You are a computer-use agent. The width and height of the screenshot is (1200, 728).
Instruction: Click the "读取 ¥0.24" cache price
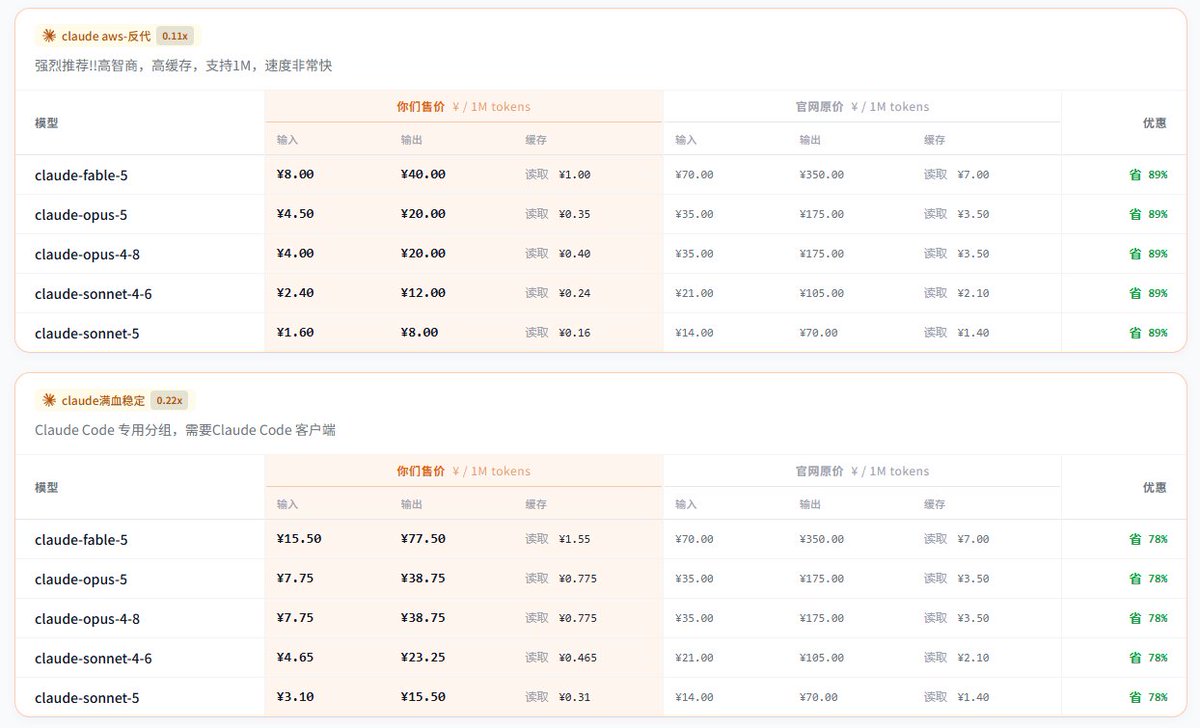click(x=558, y=293)
